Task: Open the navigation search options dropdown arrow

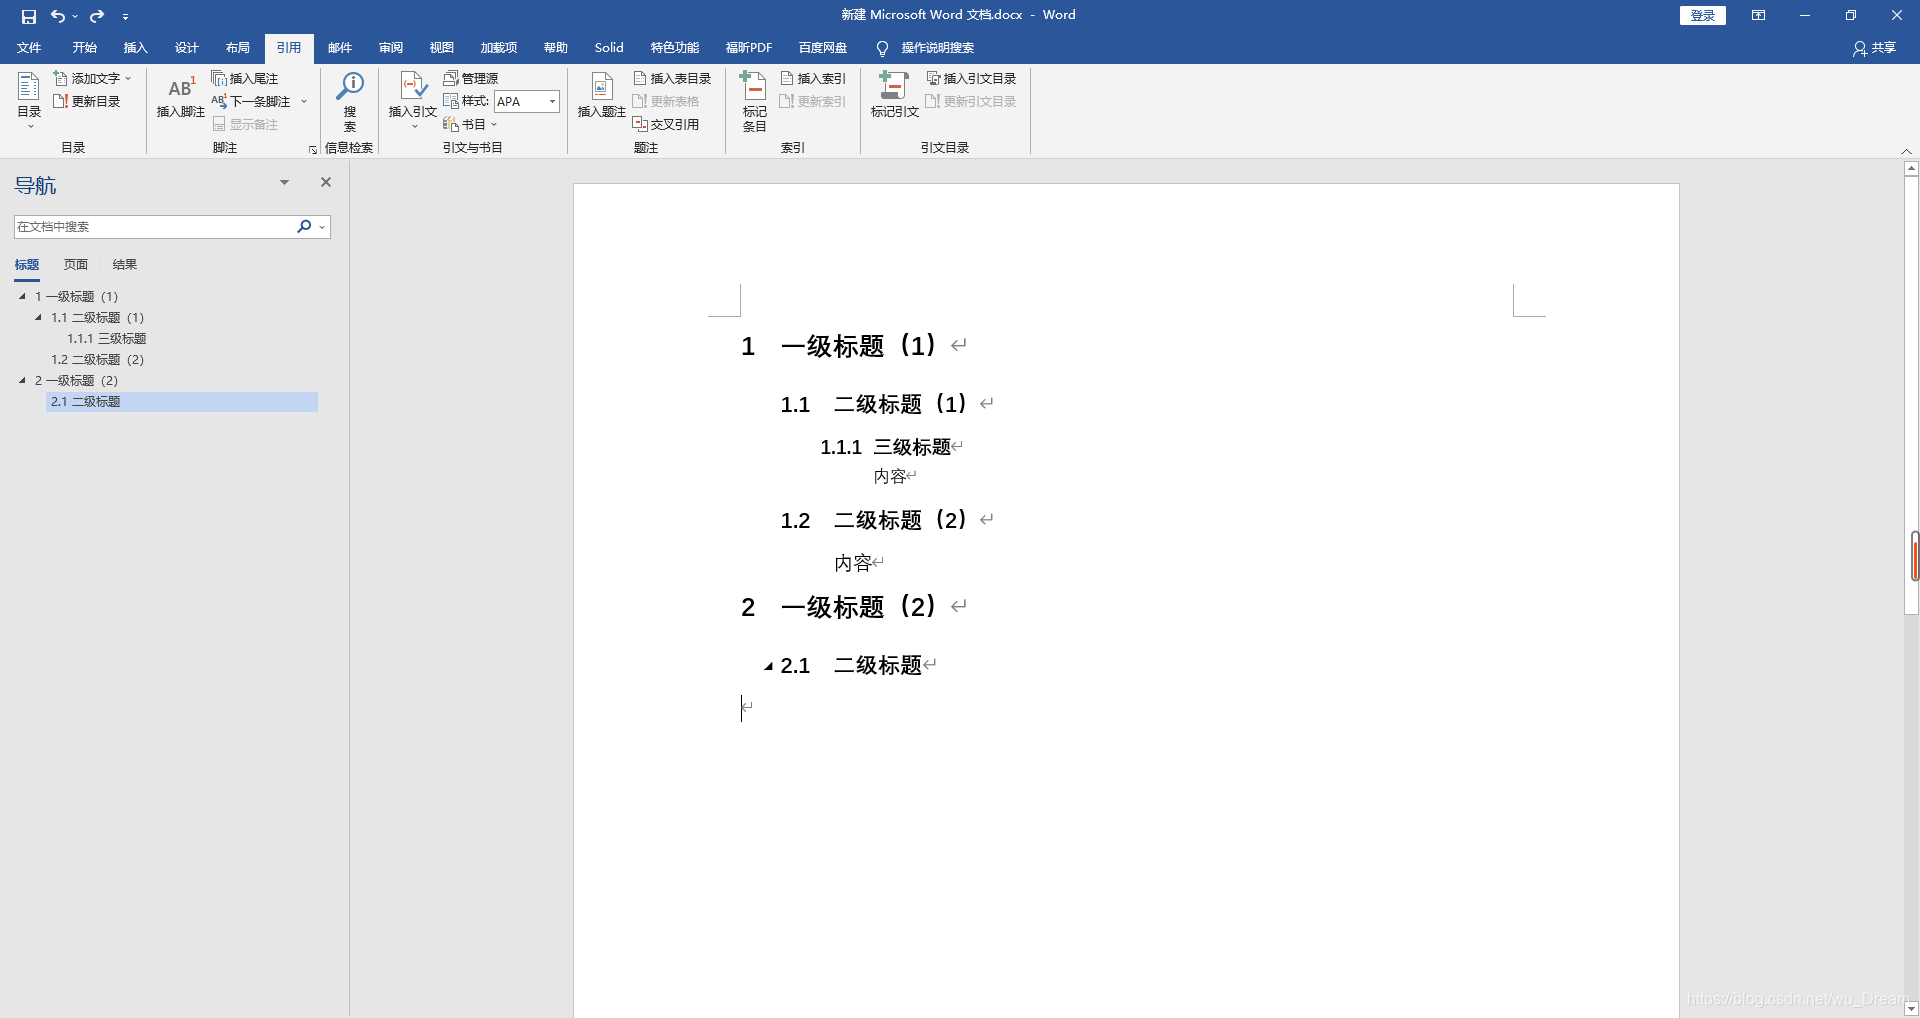Action: (322, 227)
